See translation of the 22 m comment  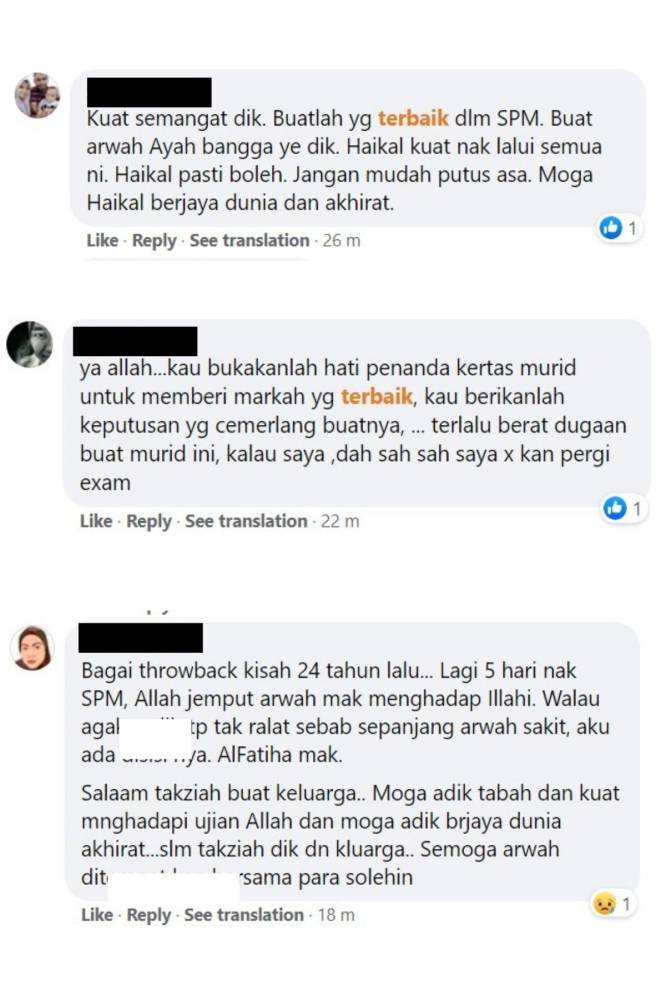tap(246, 521)
